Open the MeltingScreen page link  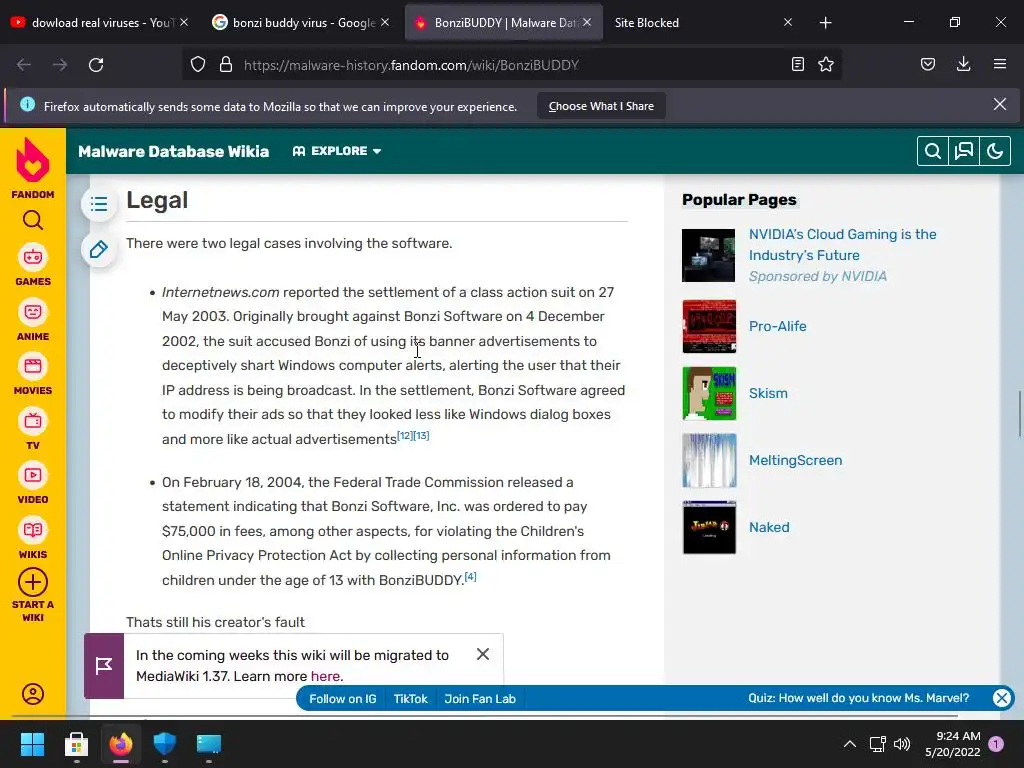point(795,460)
